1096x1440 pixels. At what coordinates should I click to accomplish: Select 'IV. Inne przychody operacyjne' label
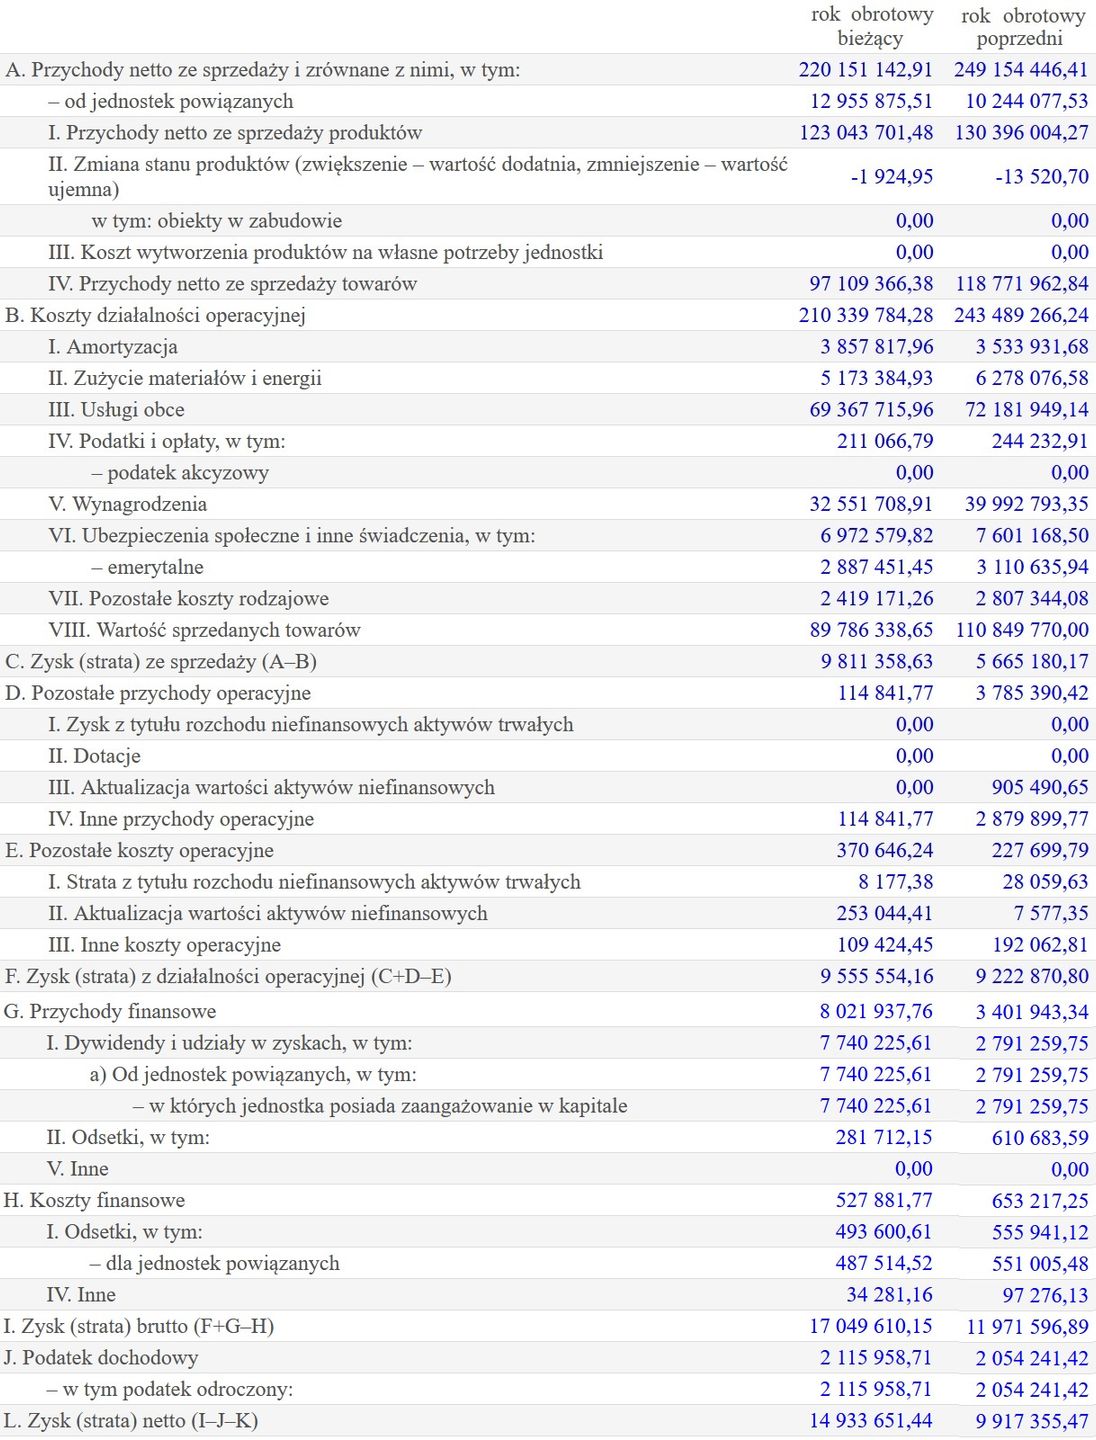[x=181, y=819]
